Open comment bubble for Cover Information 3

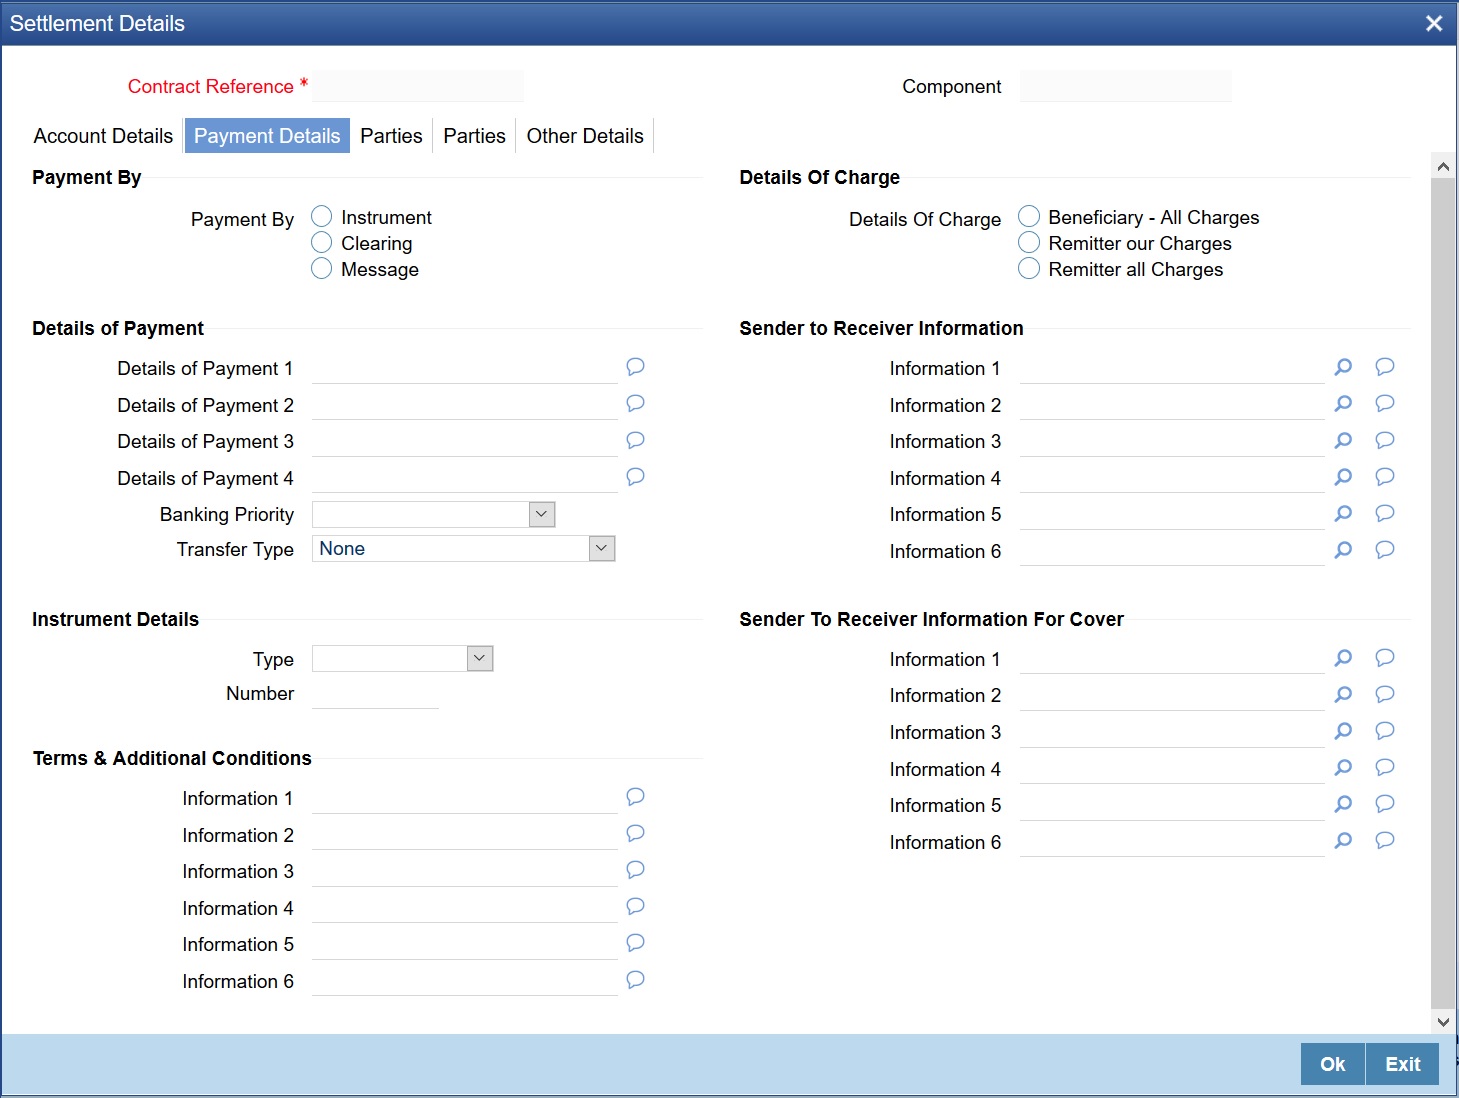[1384, 731]
